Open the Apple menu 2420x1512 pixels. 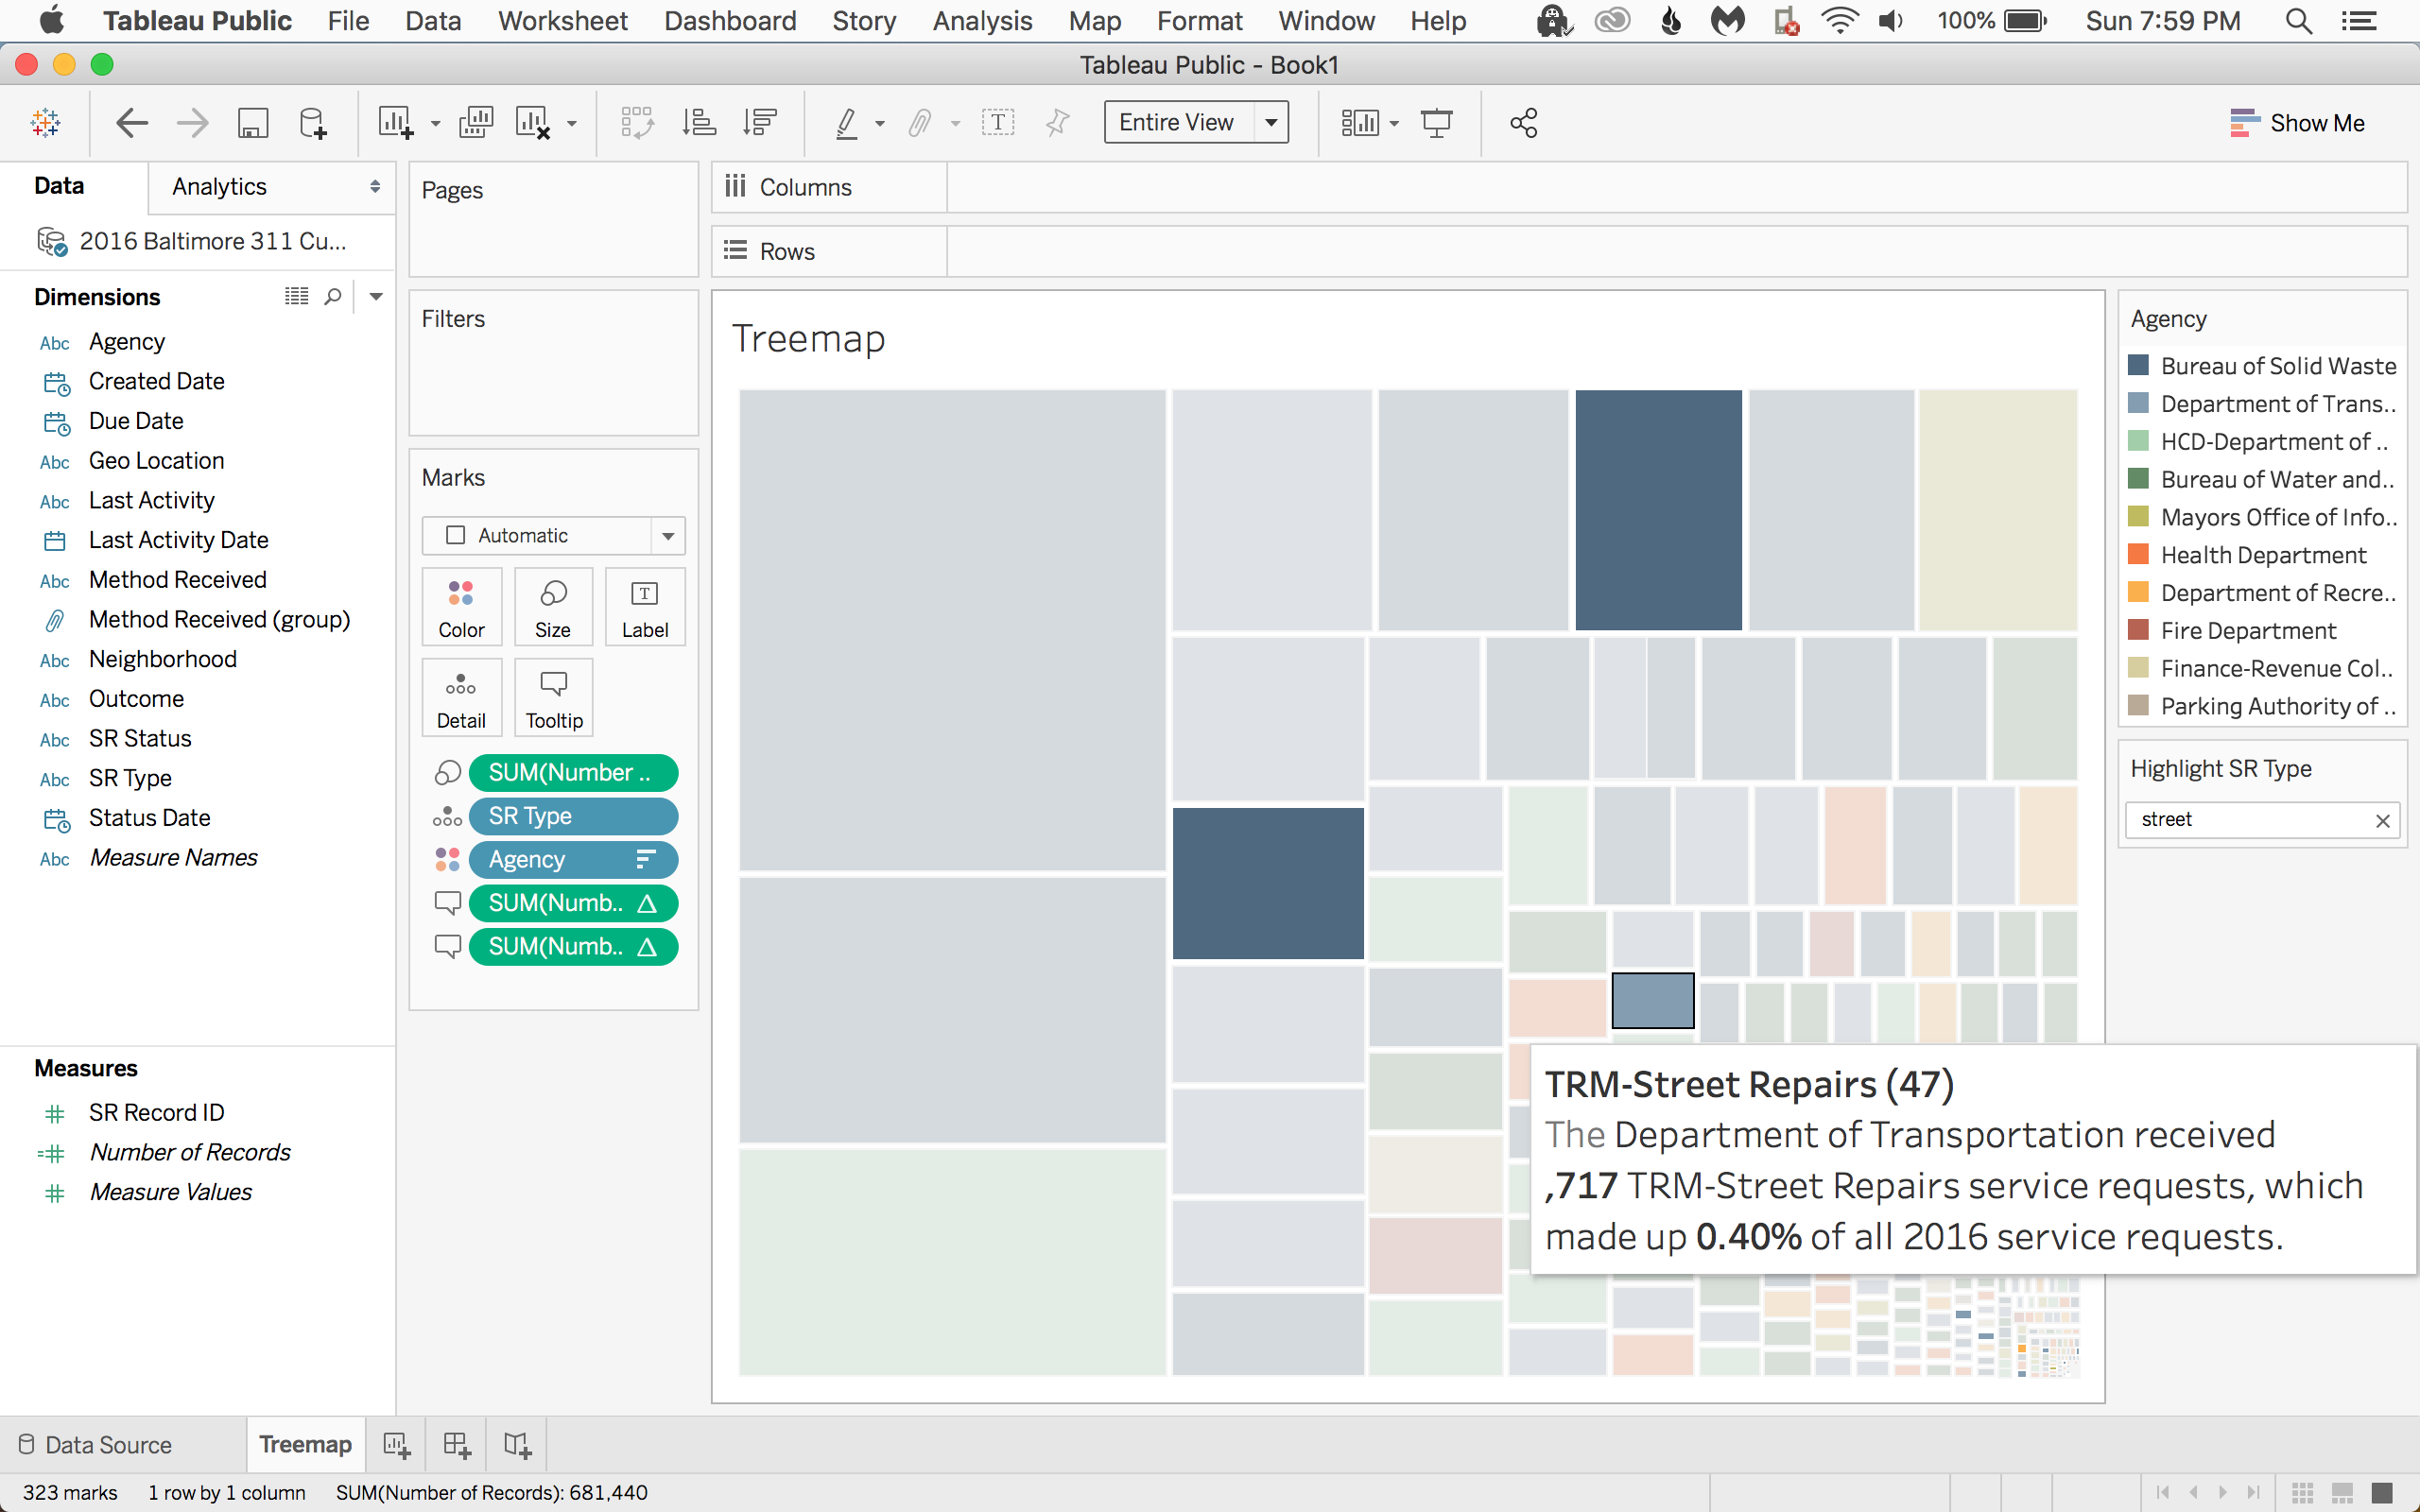click(51, 20)
